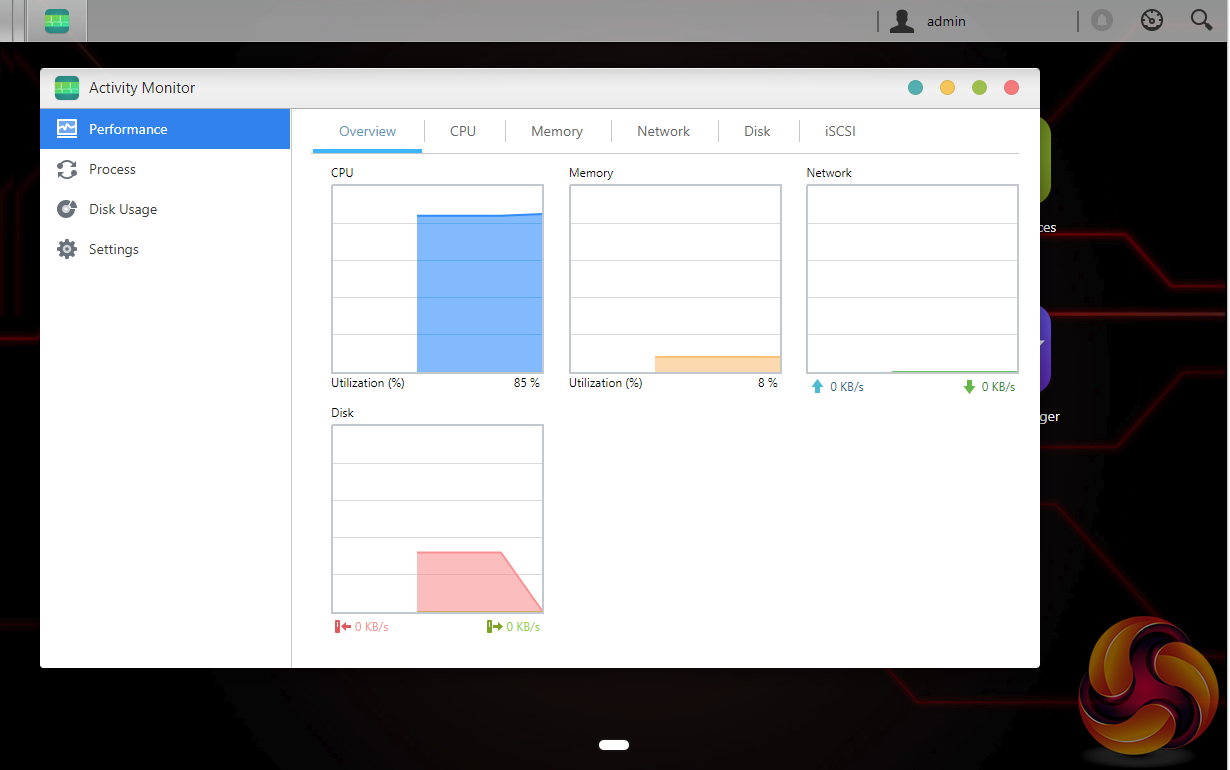
Task: Open the Process section
Action: [x=165, y=169]
